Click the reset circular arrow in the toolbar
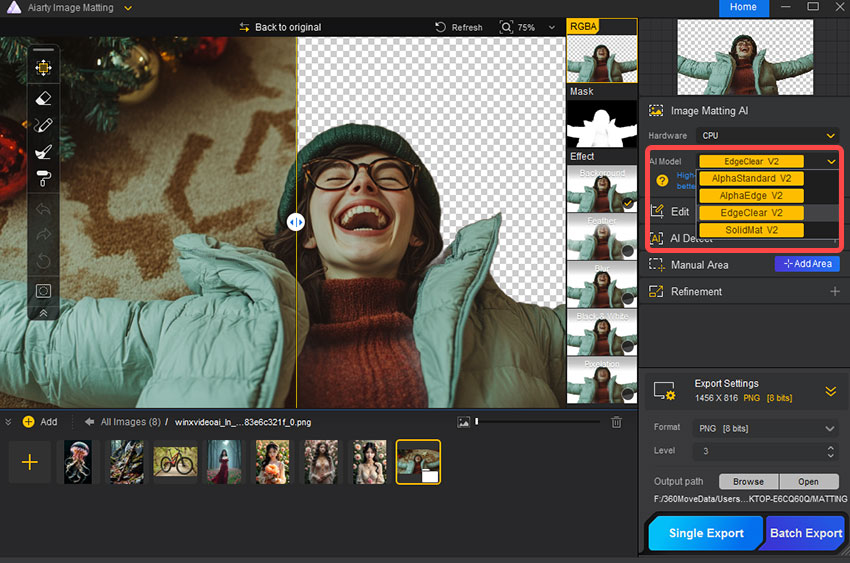Screen dimensions: 850x563 coord(43,261)
